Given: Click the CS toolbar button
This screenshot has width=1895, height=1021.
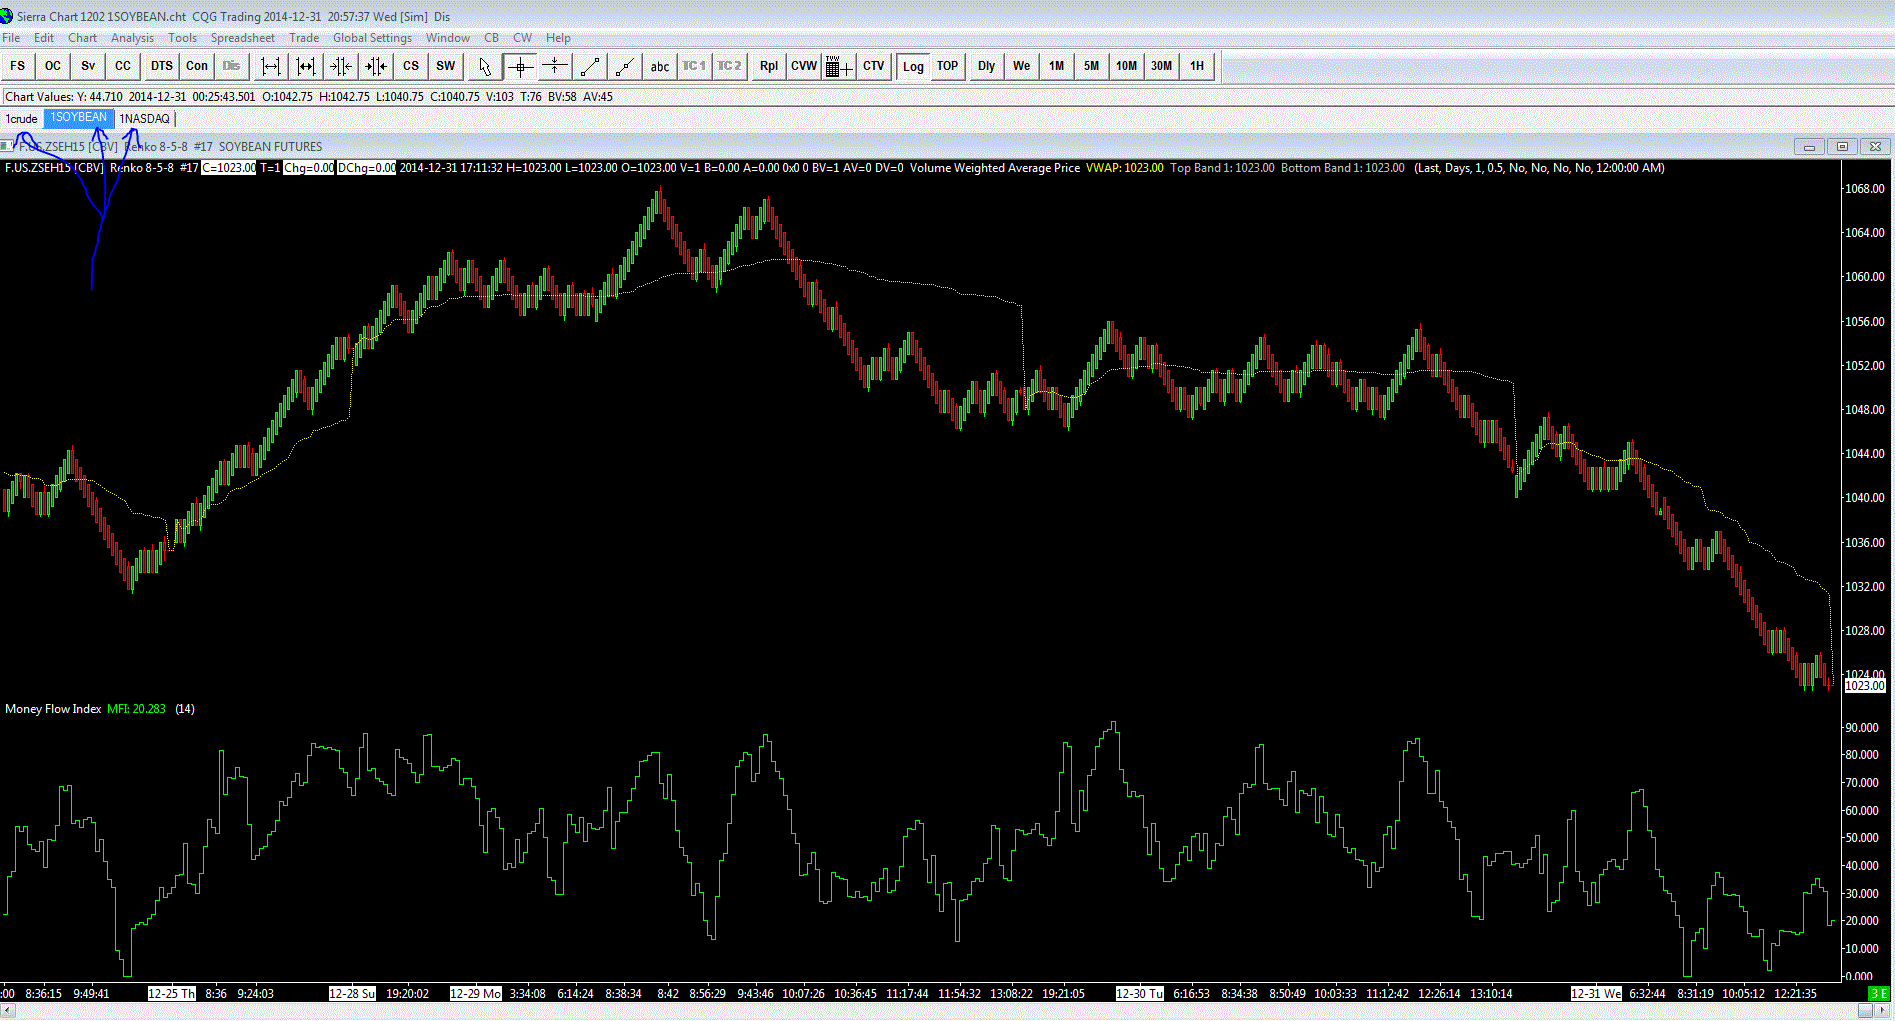Looking at the screenshot, I should coord(411,66).
